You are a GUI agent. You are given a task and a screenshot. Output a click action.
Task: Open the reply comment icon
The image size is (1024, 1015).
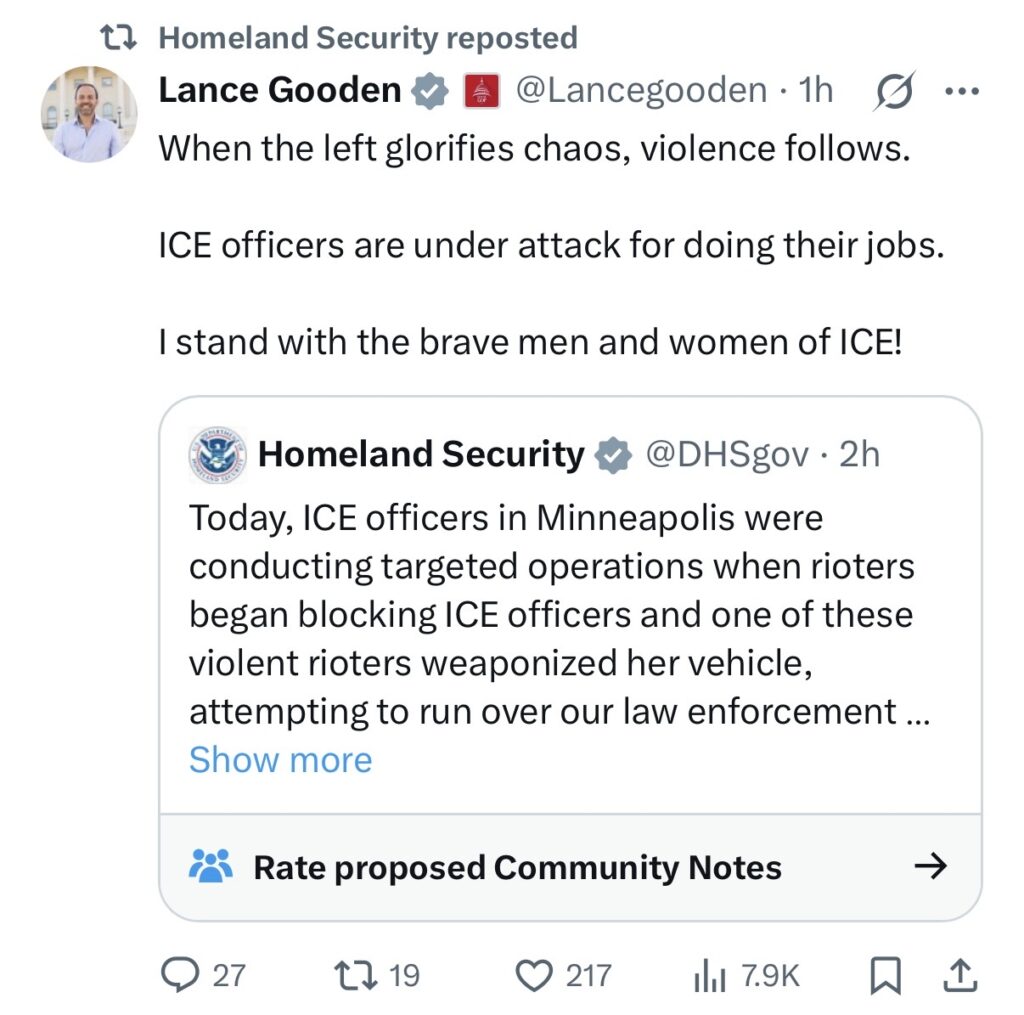[x=178, y=975]
